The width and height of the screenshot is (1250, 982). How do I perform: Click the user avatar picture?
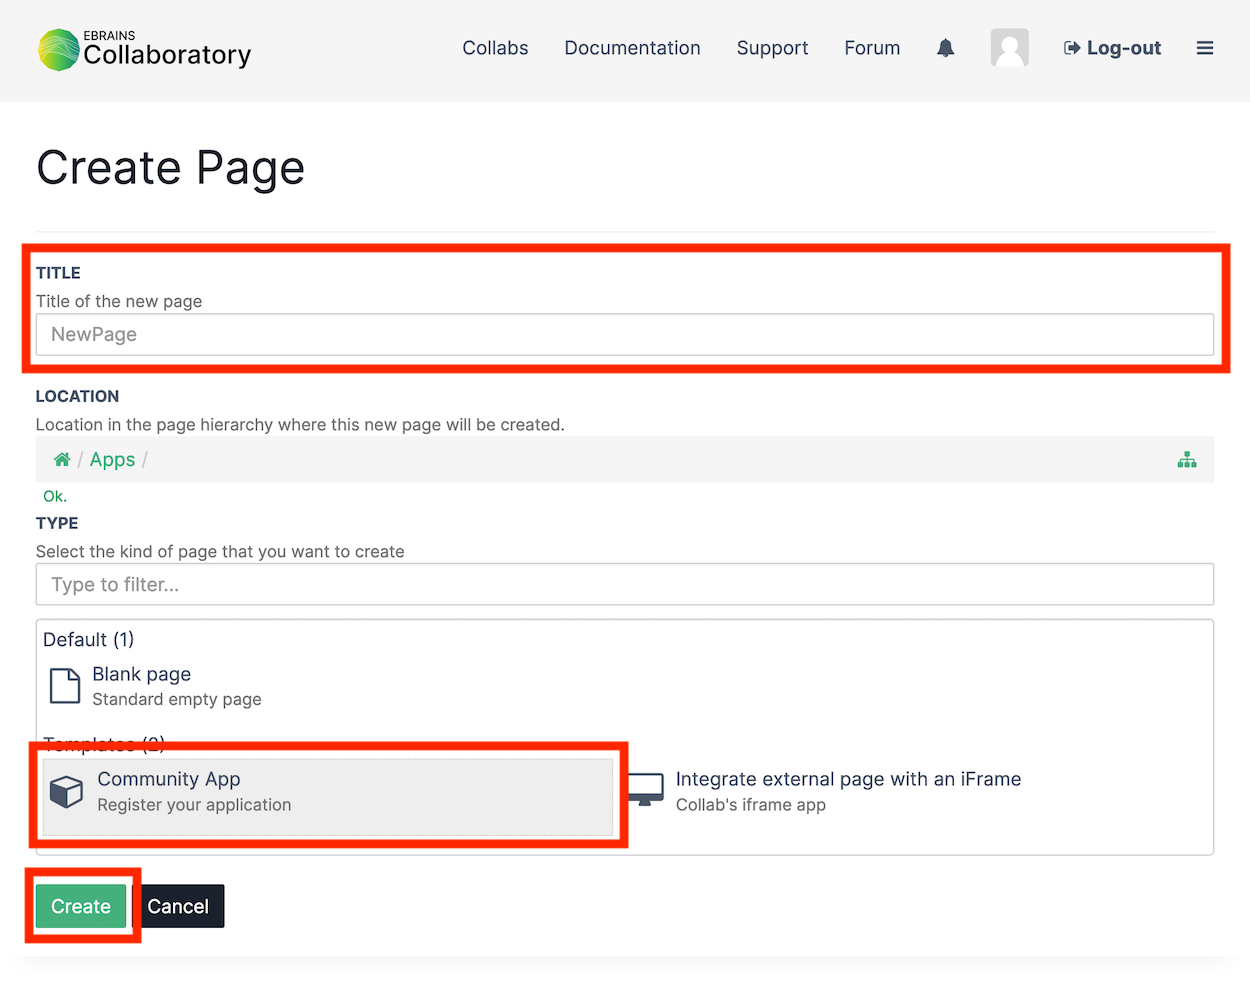coord(1010,47)
